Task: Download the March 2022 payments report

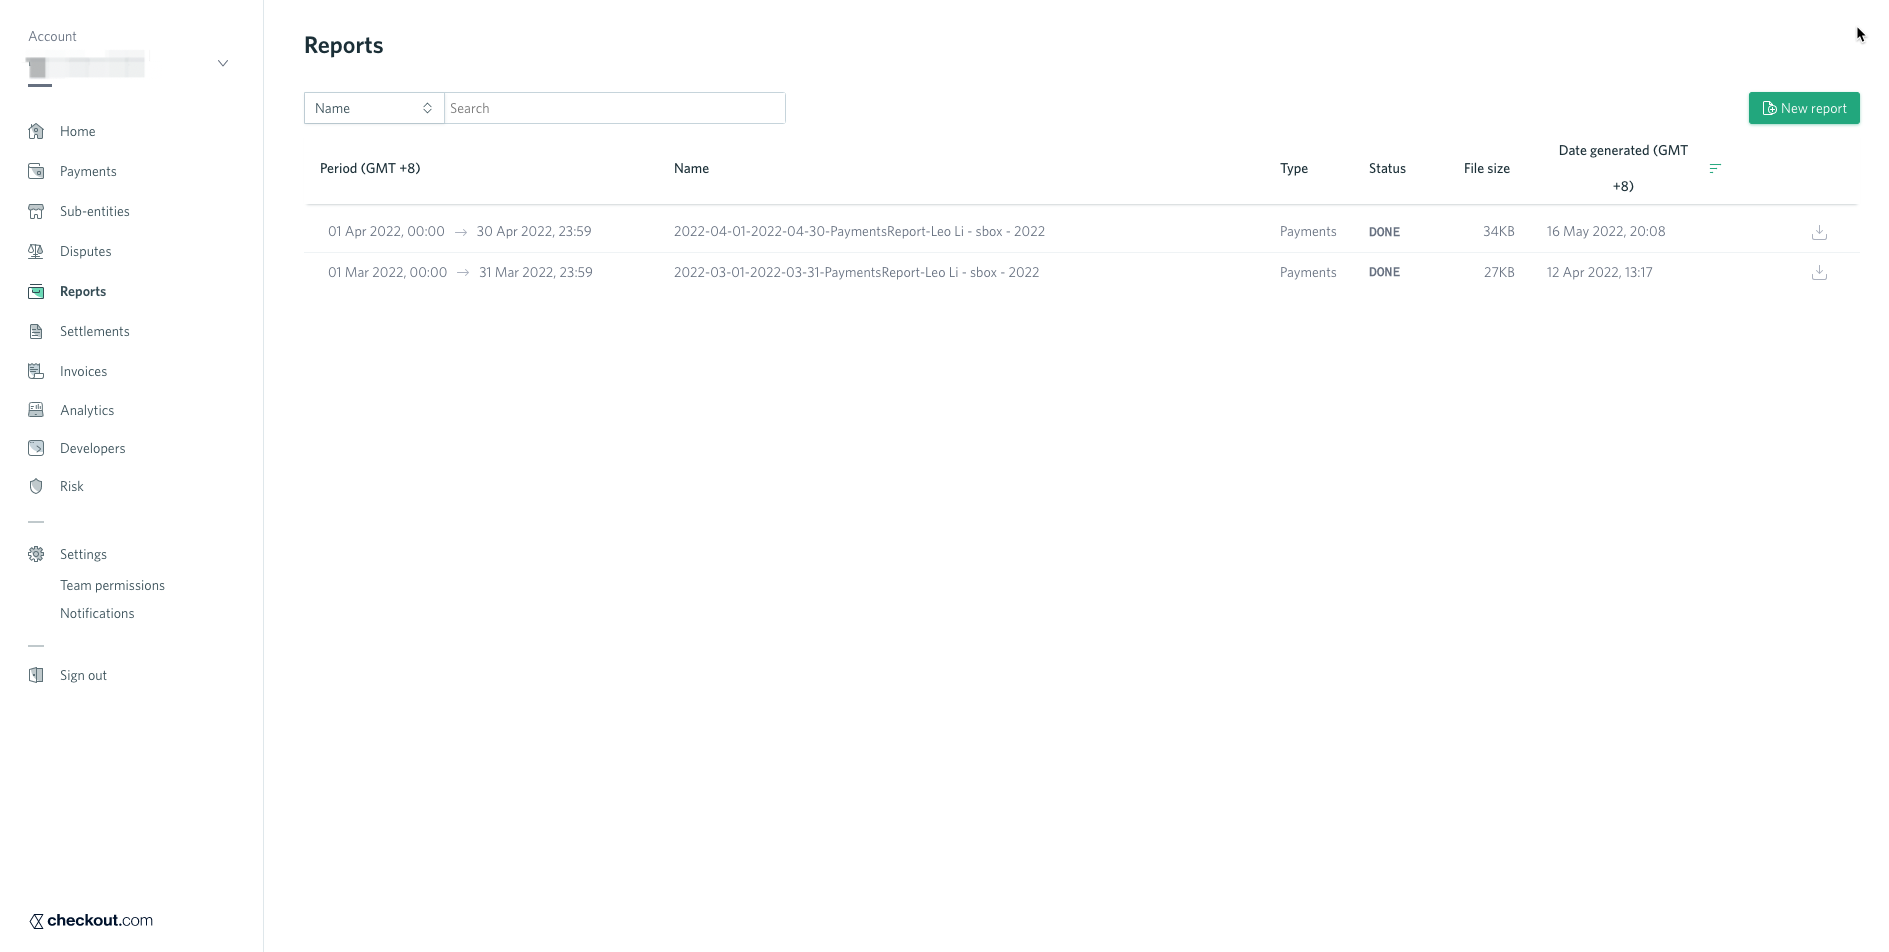Action: (1819, 272)
